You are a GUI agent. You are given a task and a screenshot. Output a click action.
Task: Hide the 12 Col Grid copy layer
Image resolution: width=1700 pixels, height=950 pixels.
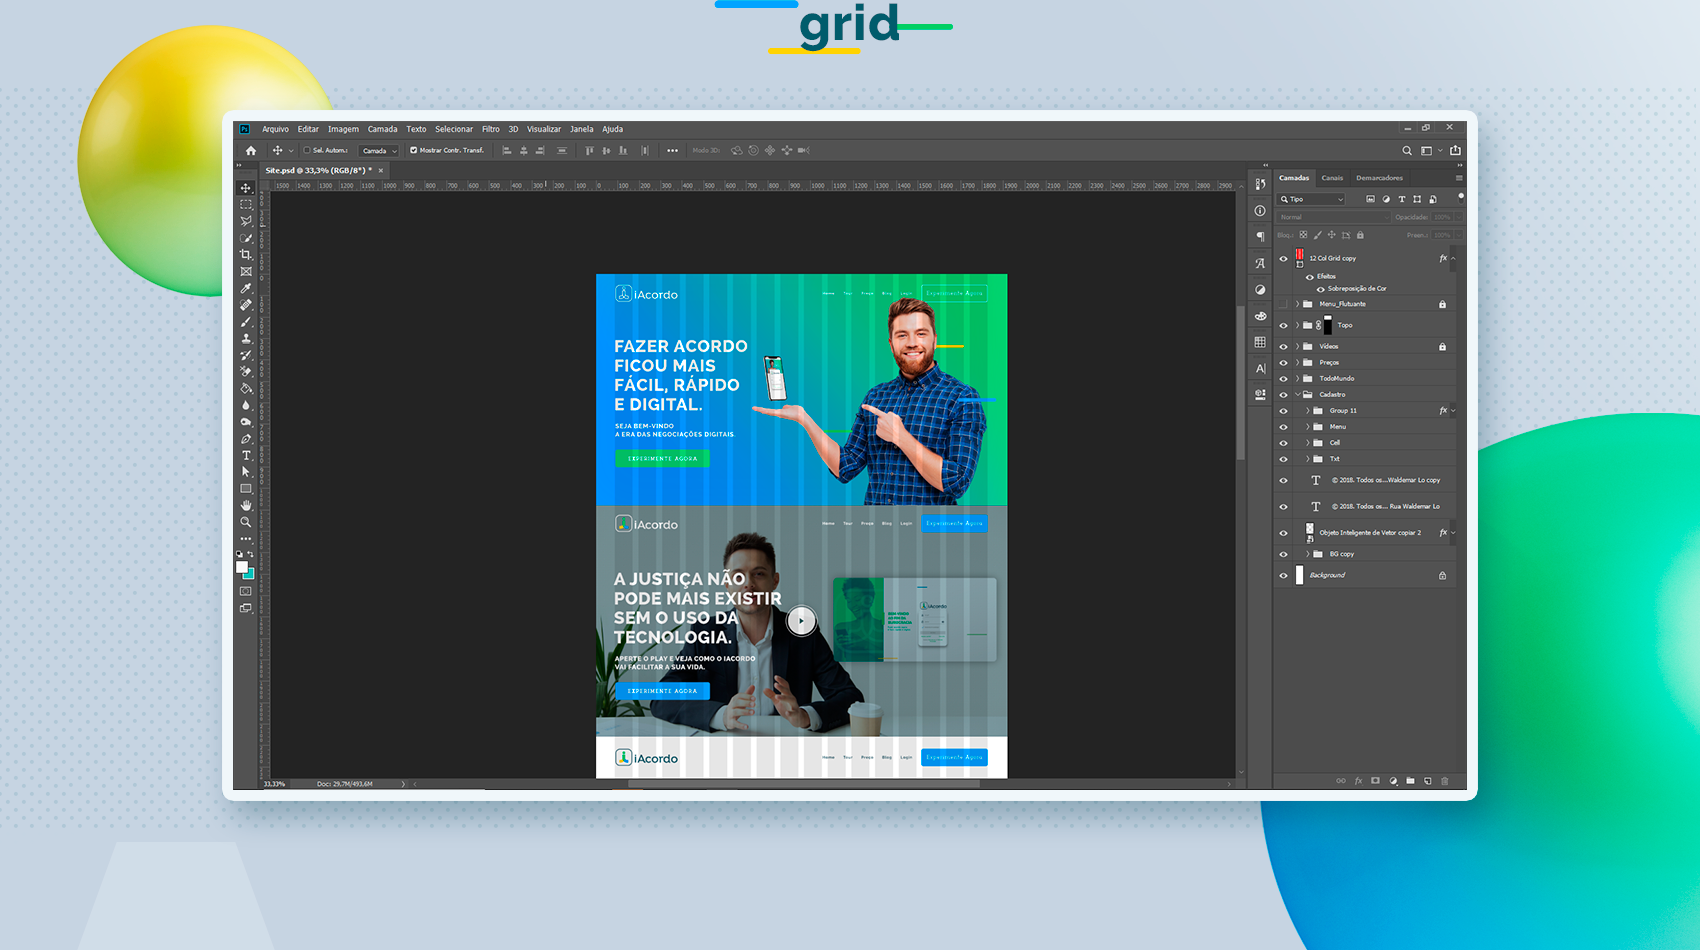click(x=1284, y=259)
